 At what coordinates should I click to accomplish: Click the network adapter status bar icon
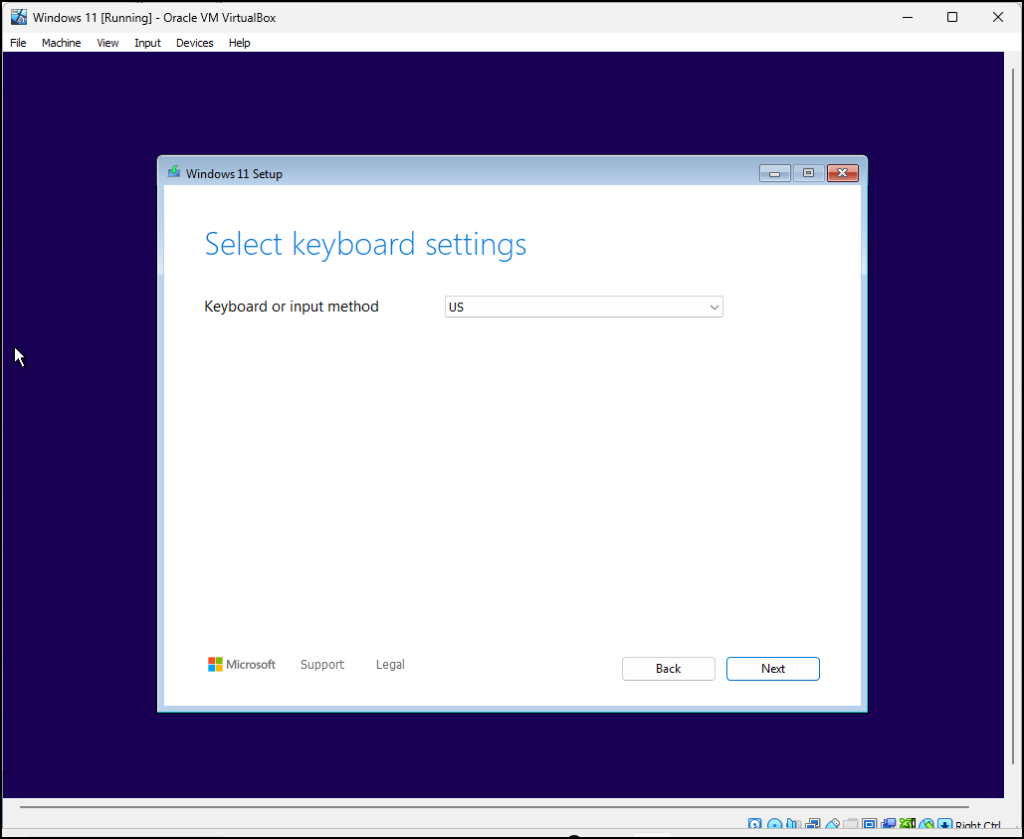pyautogui.click(x=813, y=825)
